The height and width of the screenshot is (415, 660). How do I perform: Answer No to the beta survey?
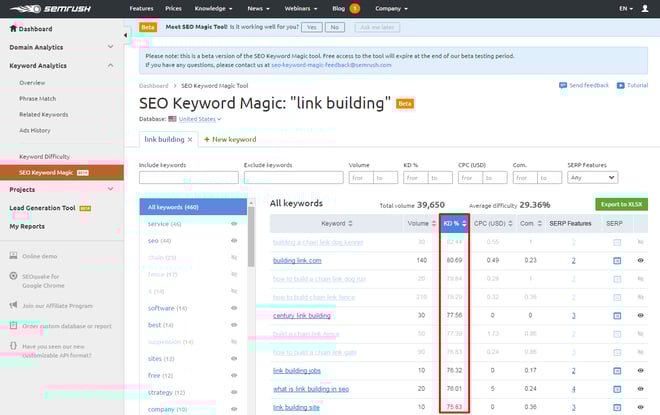335,27
